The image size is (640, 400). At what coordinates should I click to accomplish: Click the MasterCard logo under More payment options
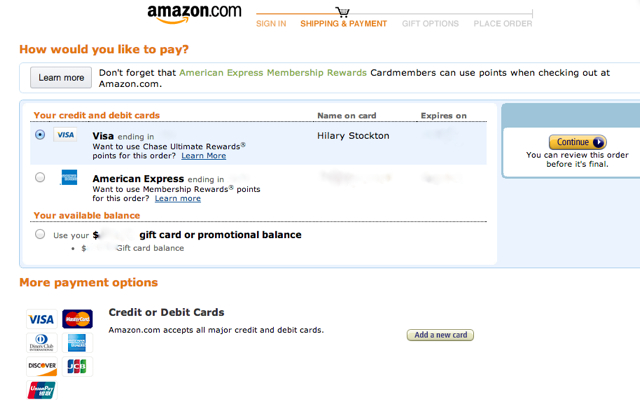pos(77,319)
